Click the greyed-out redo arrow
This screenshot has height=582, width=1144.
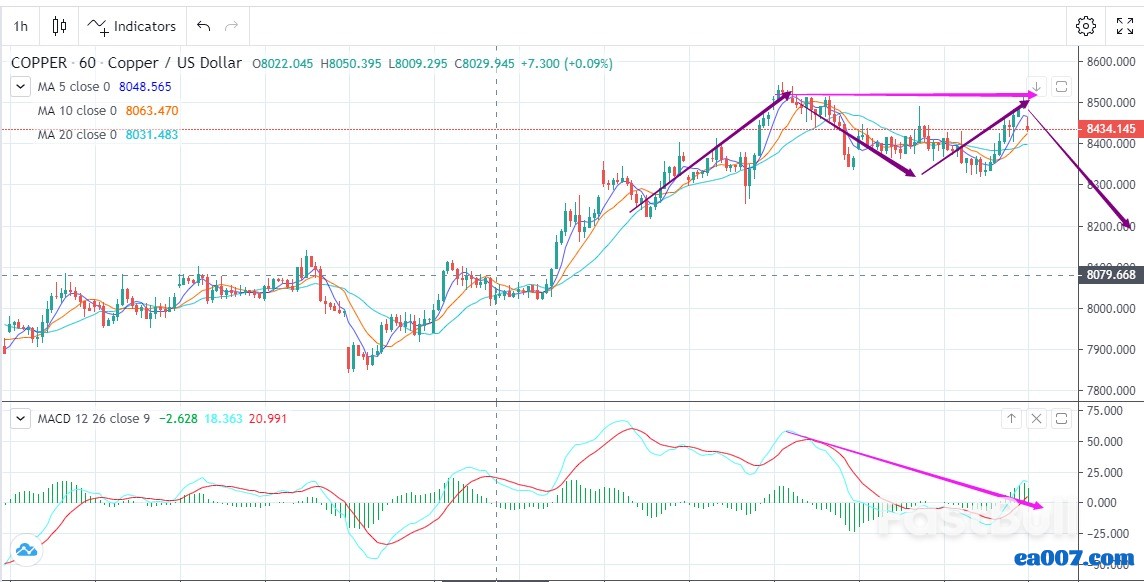point(231,26)
